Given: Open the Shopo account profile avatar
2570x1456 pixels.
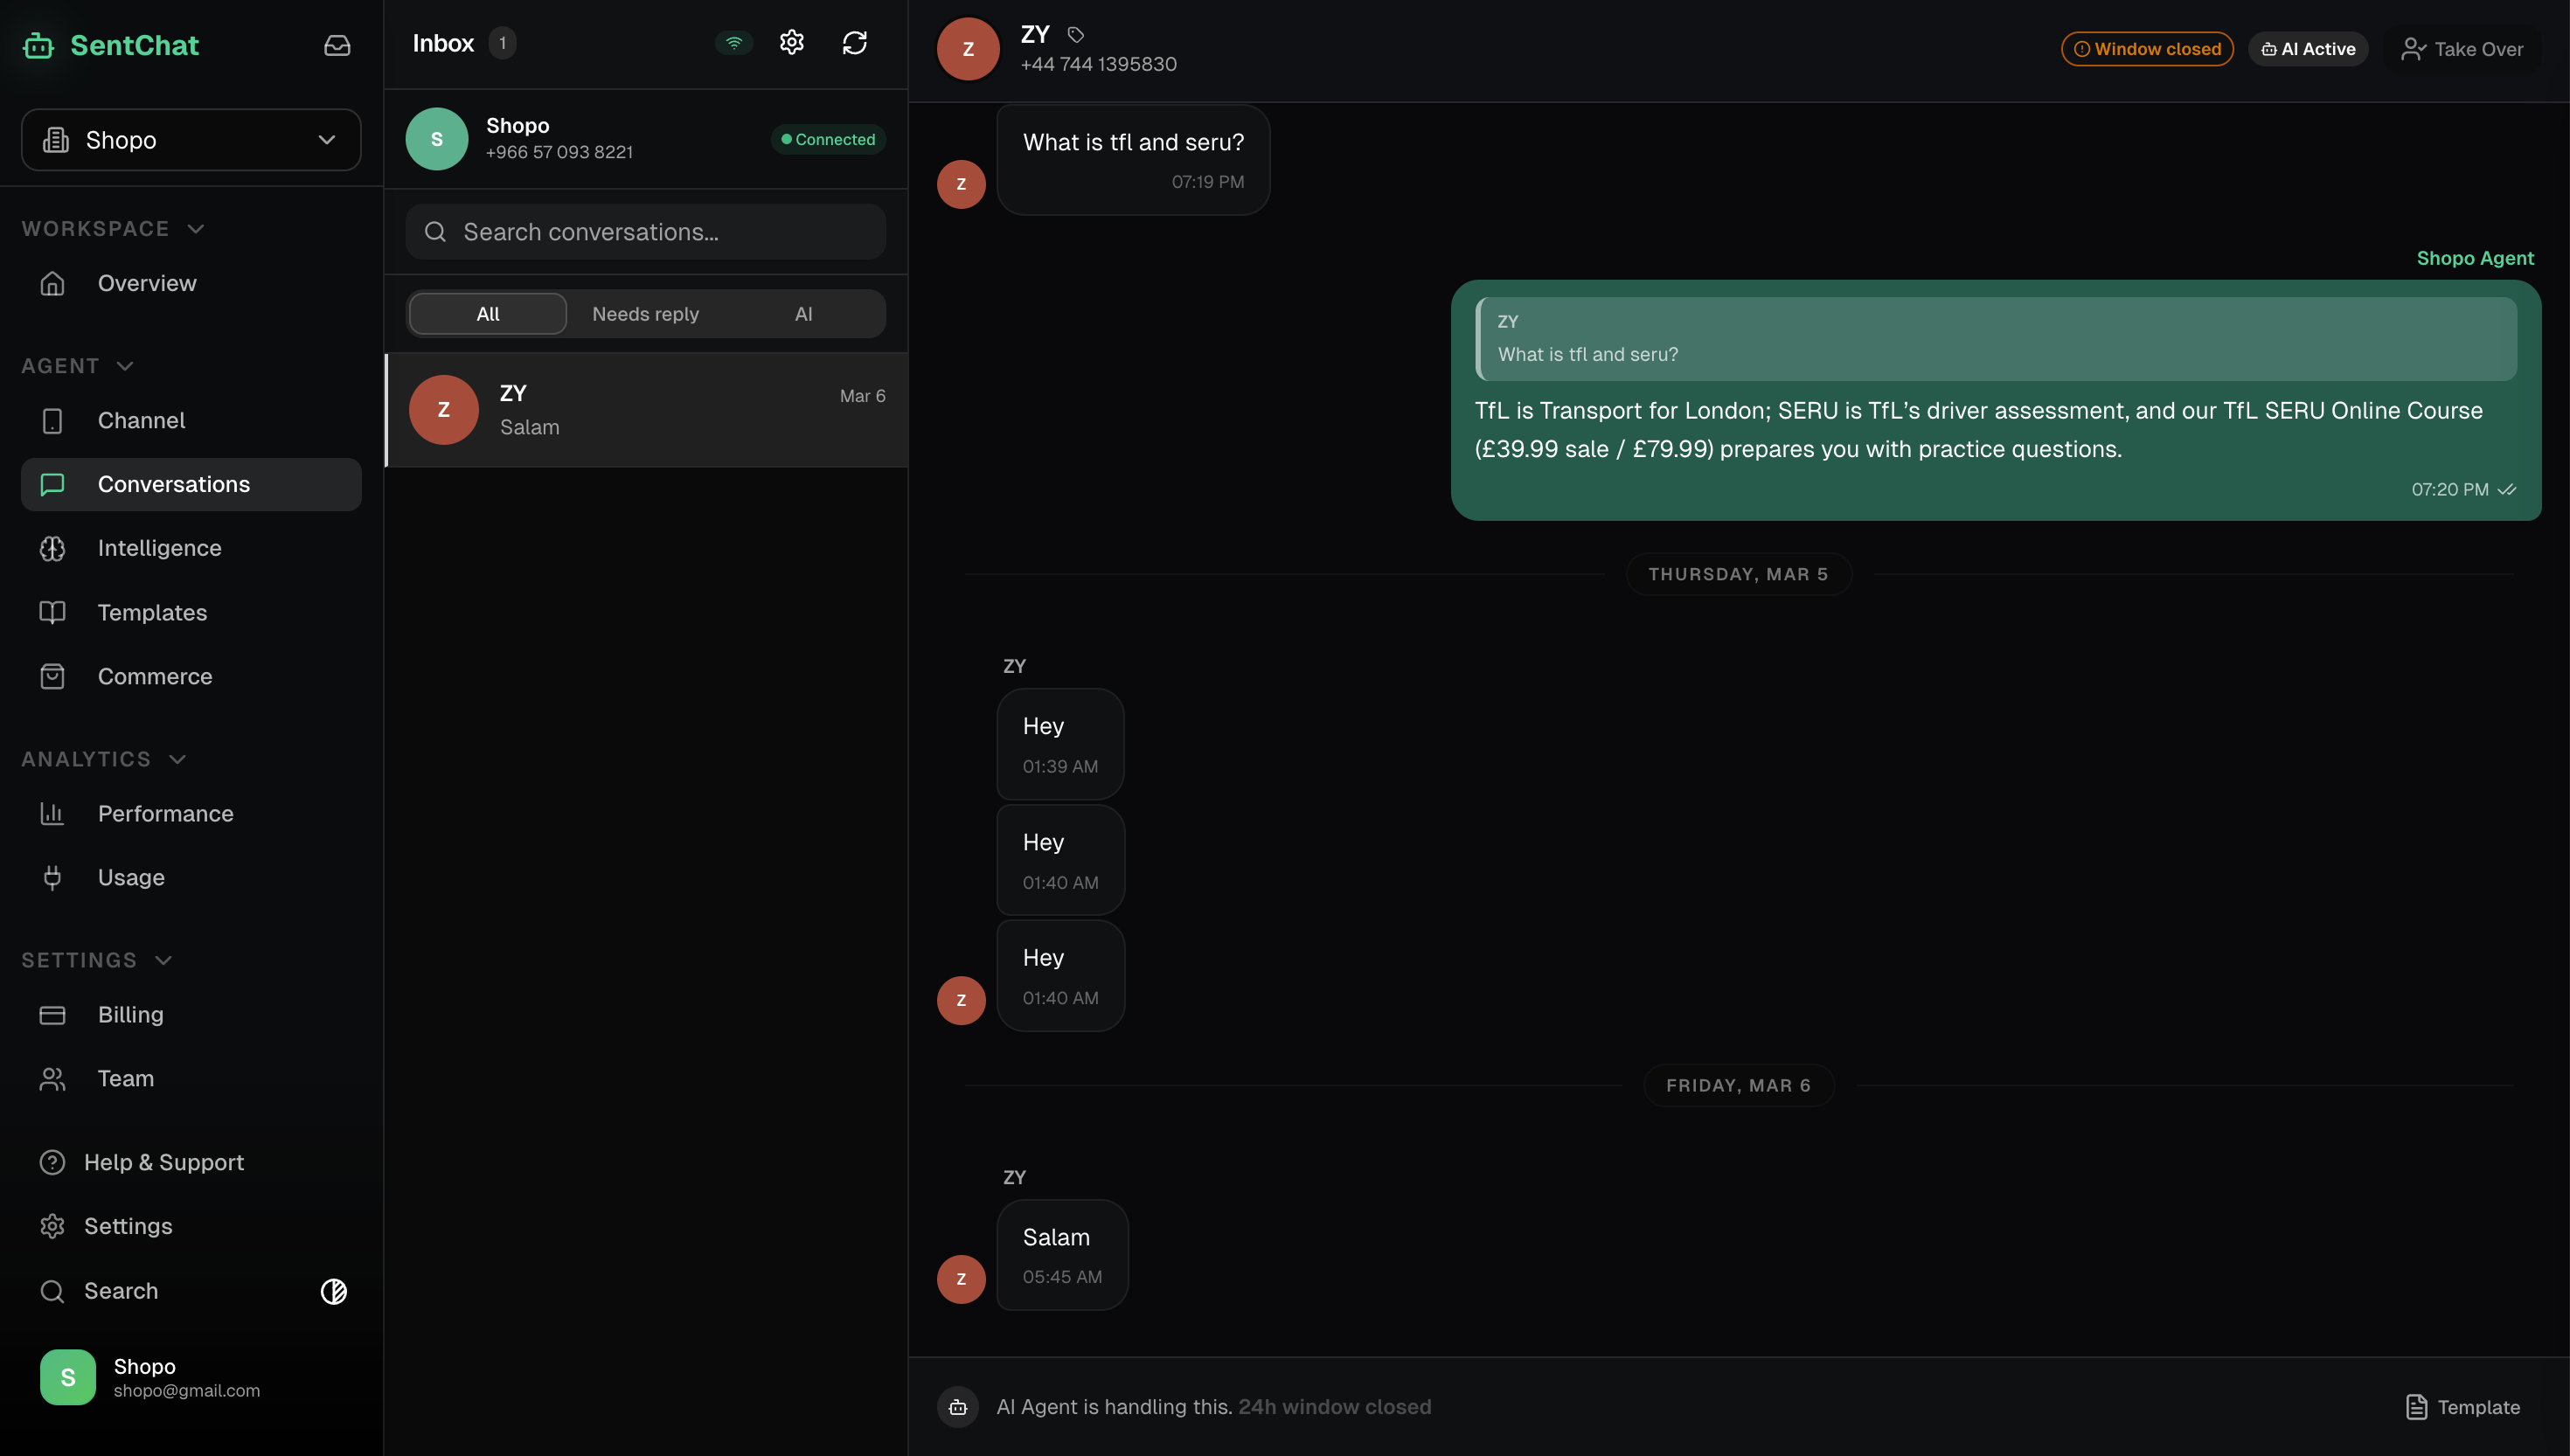Looking at the screenshot, I should (67, 1376).
